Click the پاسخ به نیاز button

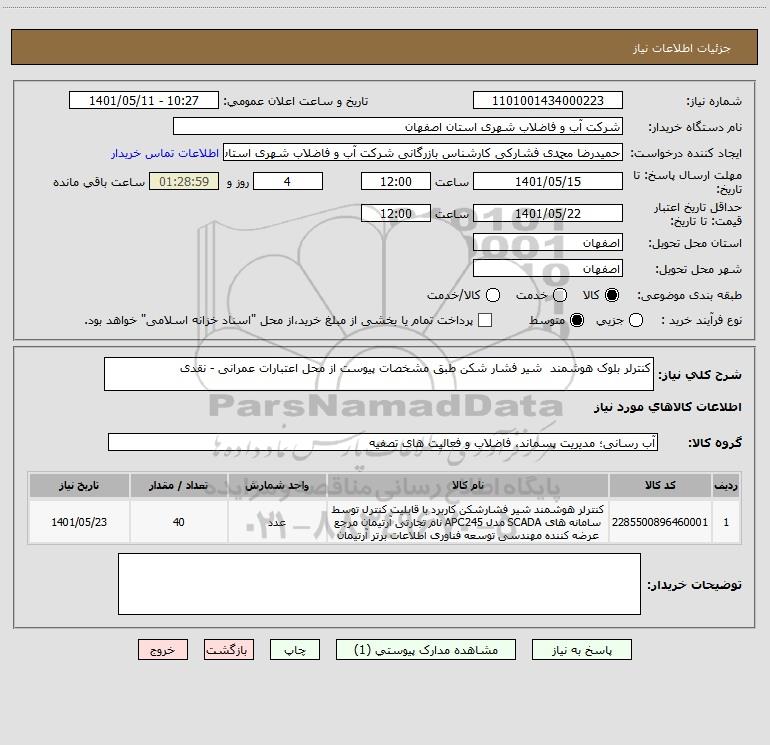581,650
